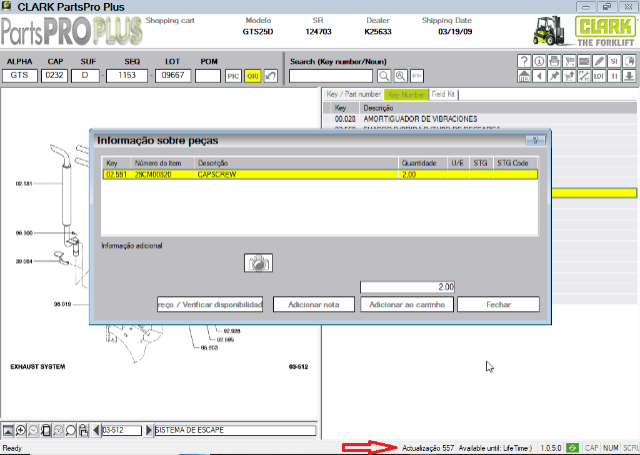Click the LOT toolbar icon
The width and height of the screenshot is (640, 455).
(599, 76)
